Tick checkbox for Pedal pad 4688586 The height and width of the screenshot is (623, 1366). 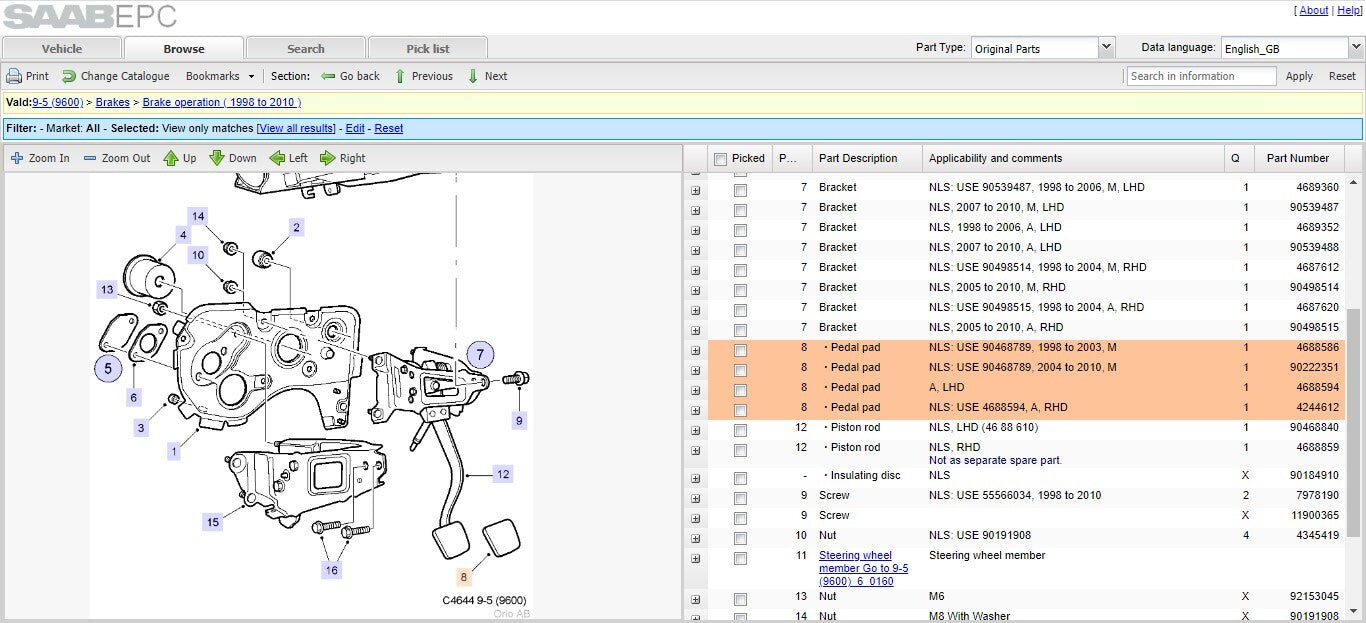click(740, 350)
